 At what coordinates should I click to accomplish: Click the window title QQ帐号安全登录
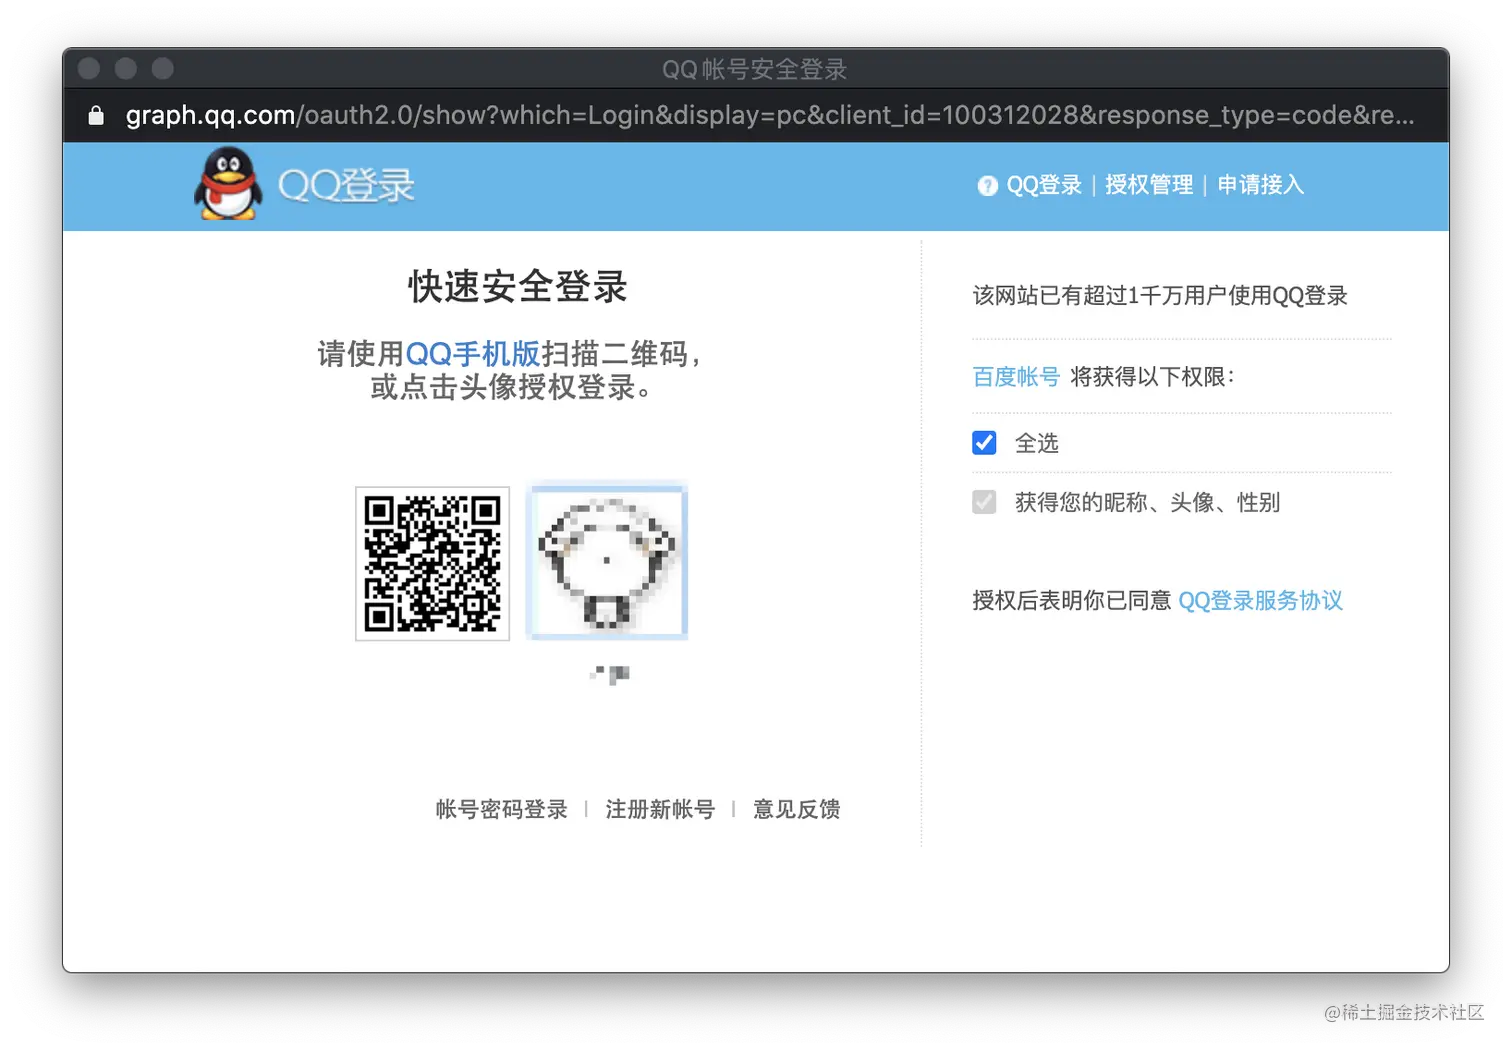755,69
